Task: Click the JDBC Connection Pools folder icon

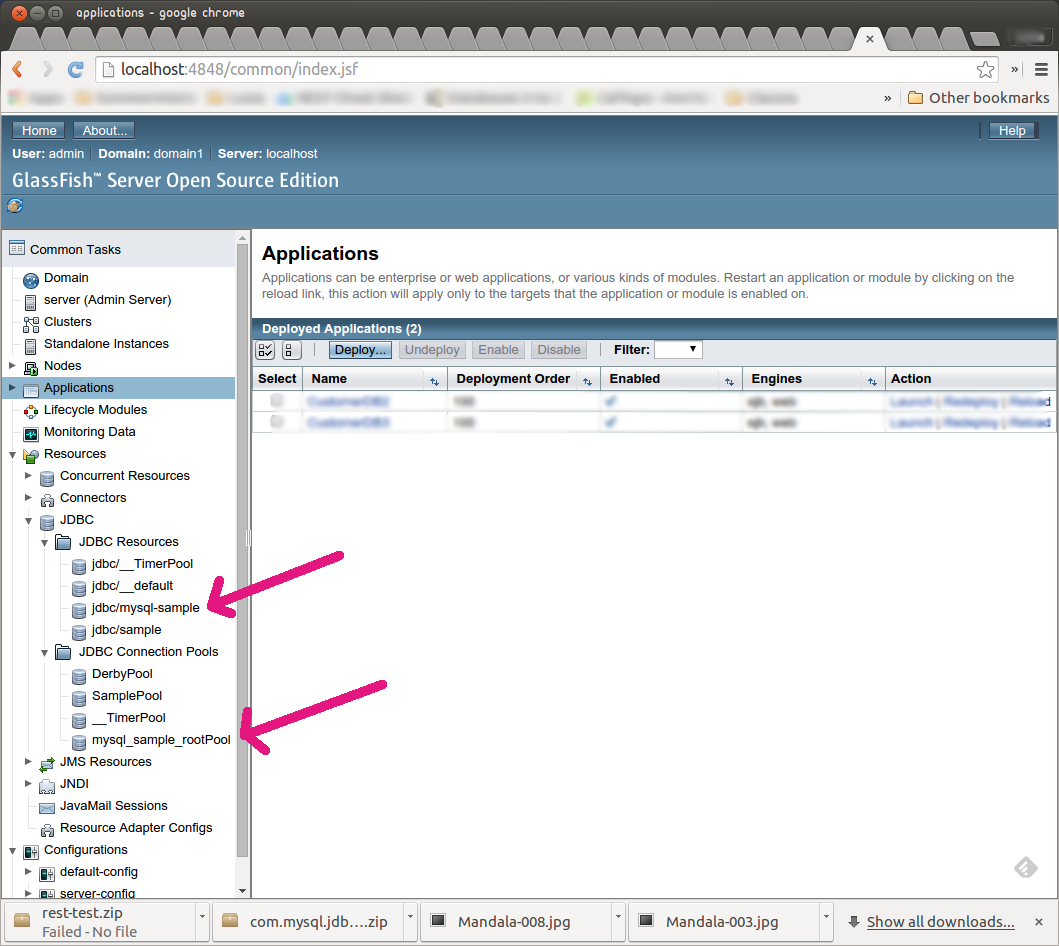Action: (x=63, y=652)
